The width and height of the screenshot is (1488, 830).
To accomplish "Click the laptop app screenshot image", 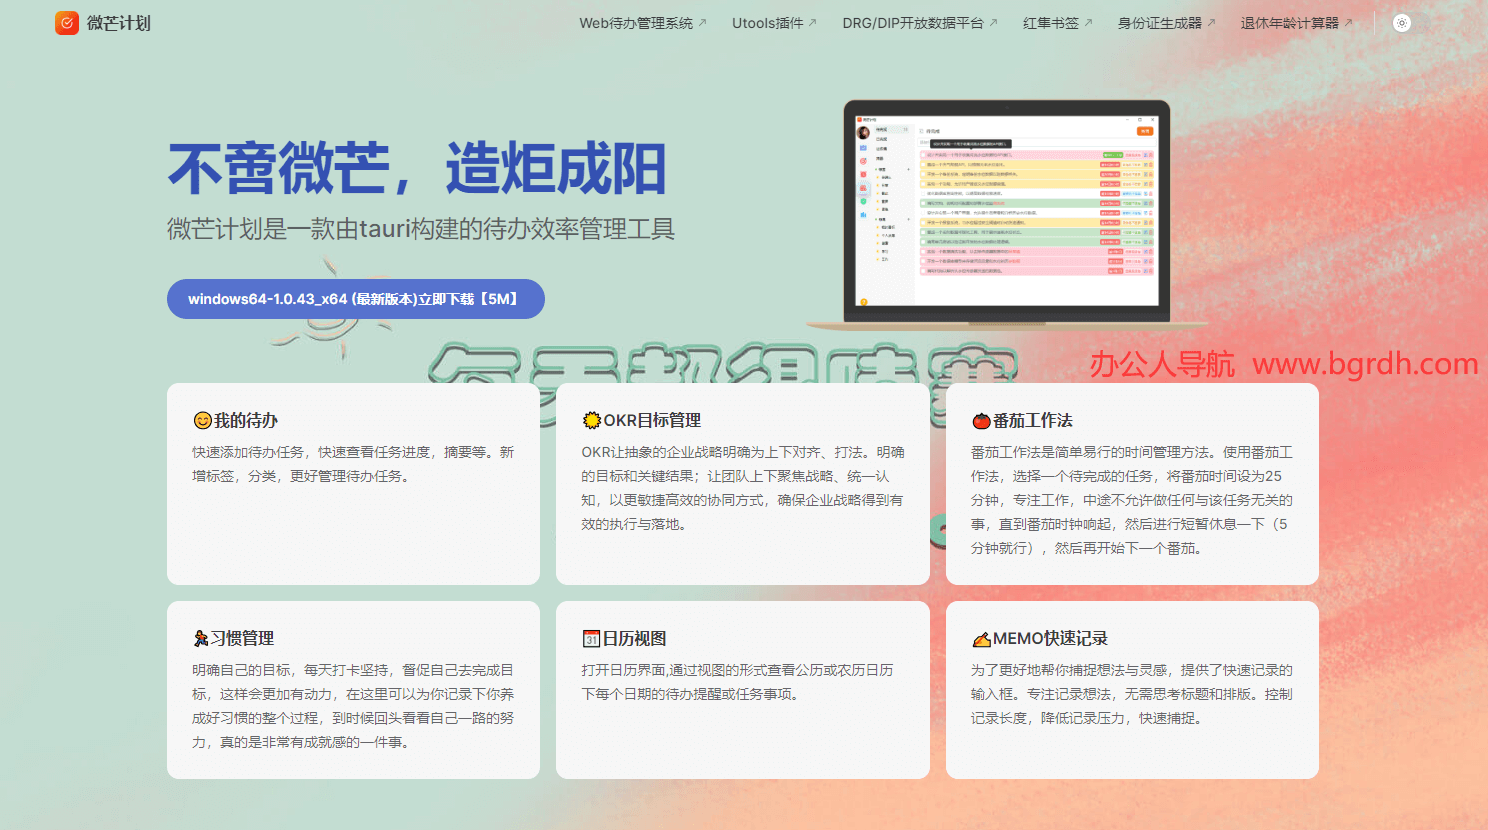I will pos(1007,215).
